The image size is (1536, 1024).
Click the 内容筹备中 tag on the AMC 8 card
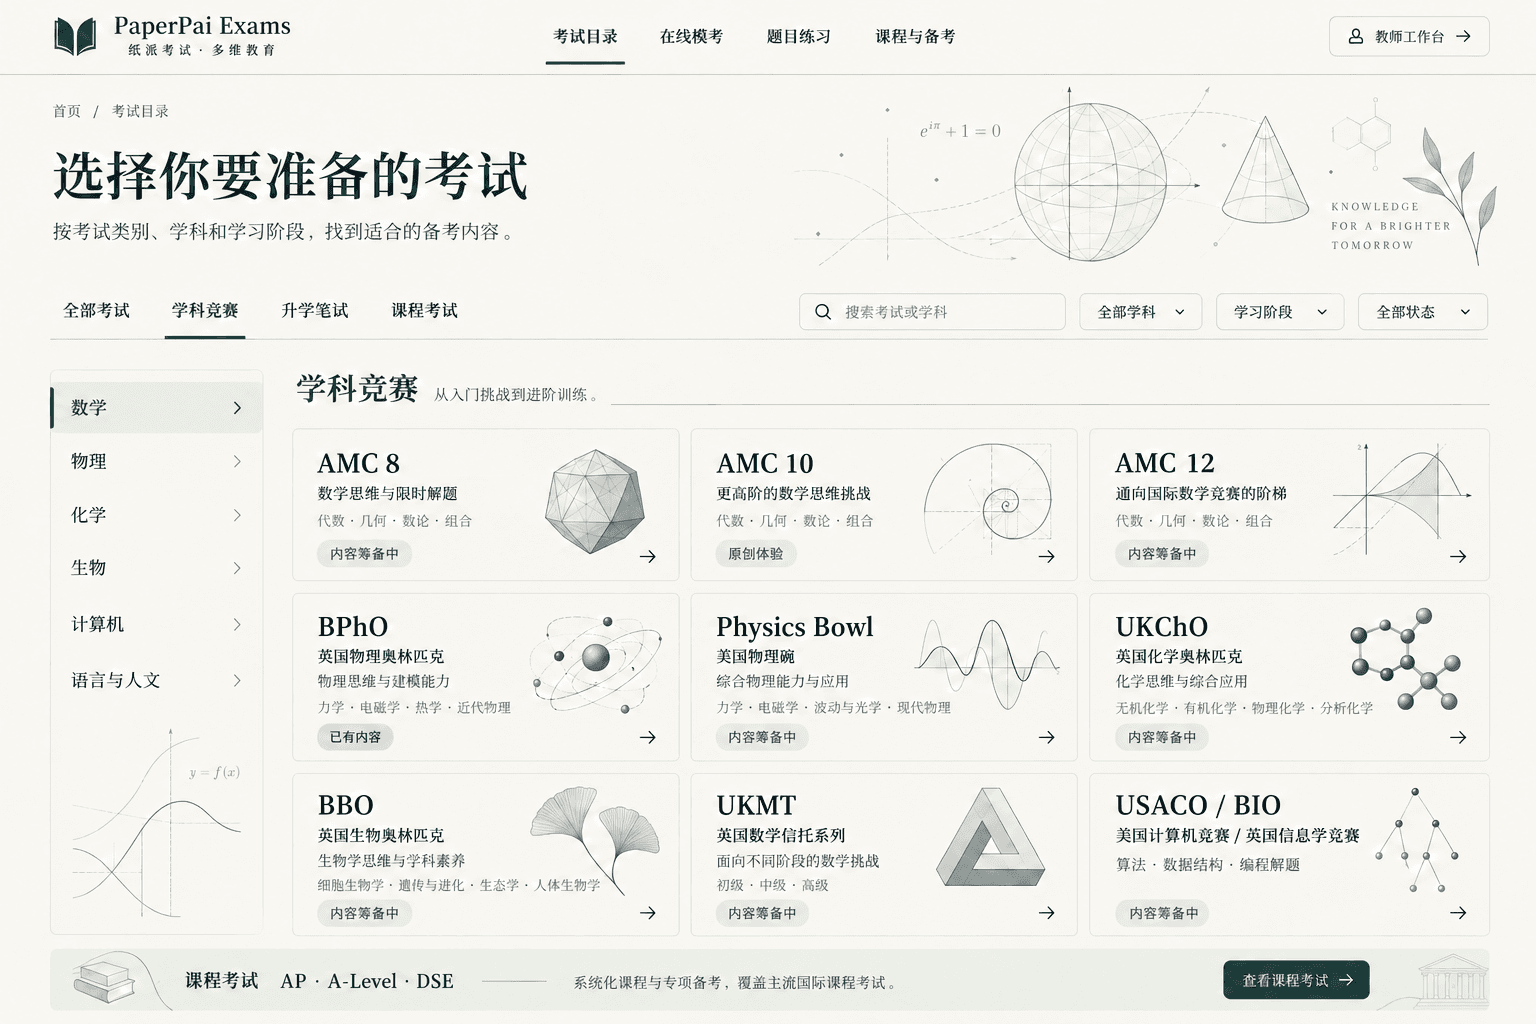(x=364, y=553)
